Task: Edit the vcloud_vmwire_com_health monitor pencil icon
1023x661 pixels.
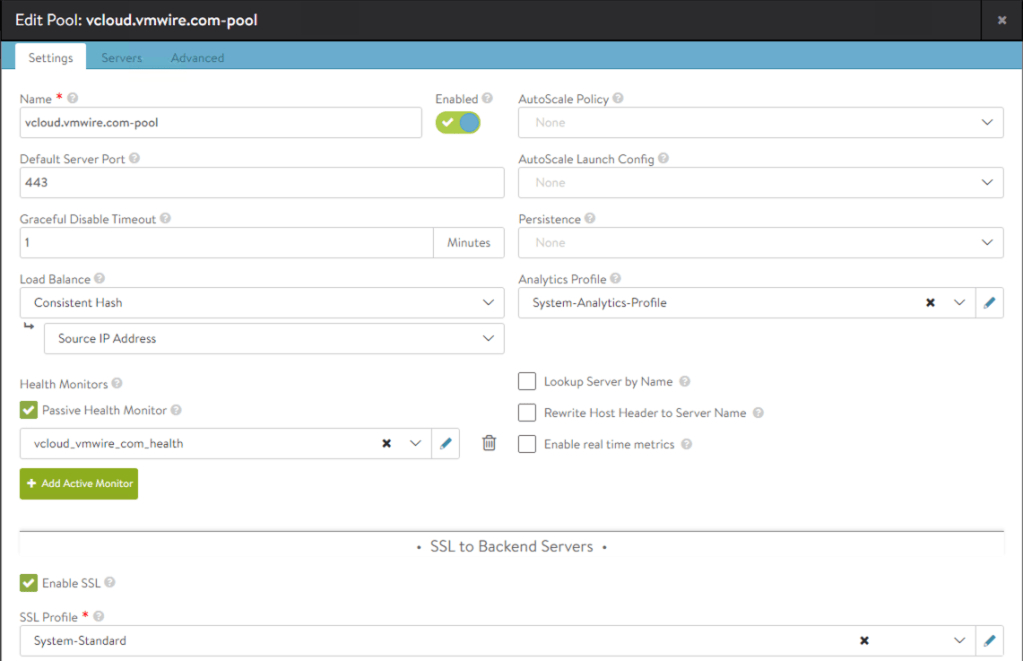Action: [x=446, y=444]
